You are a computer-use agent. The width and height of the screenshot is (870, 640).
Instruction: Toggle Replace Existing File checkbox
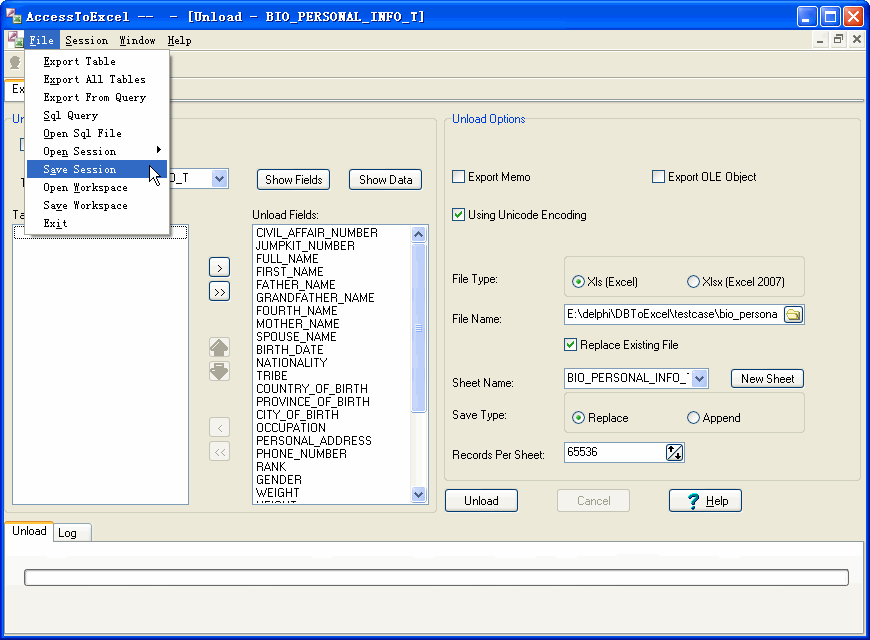click(x=570, y=345)
